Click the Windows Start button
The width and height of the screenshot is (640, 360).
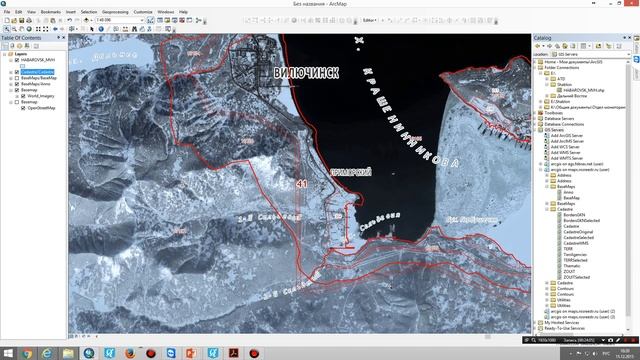(8, 353)
